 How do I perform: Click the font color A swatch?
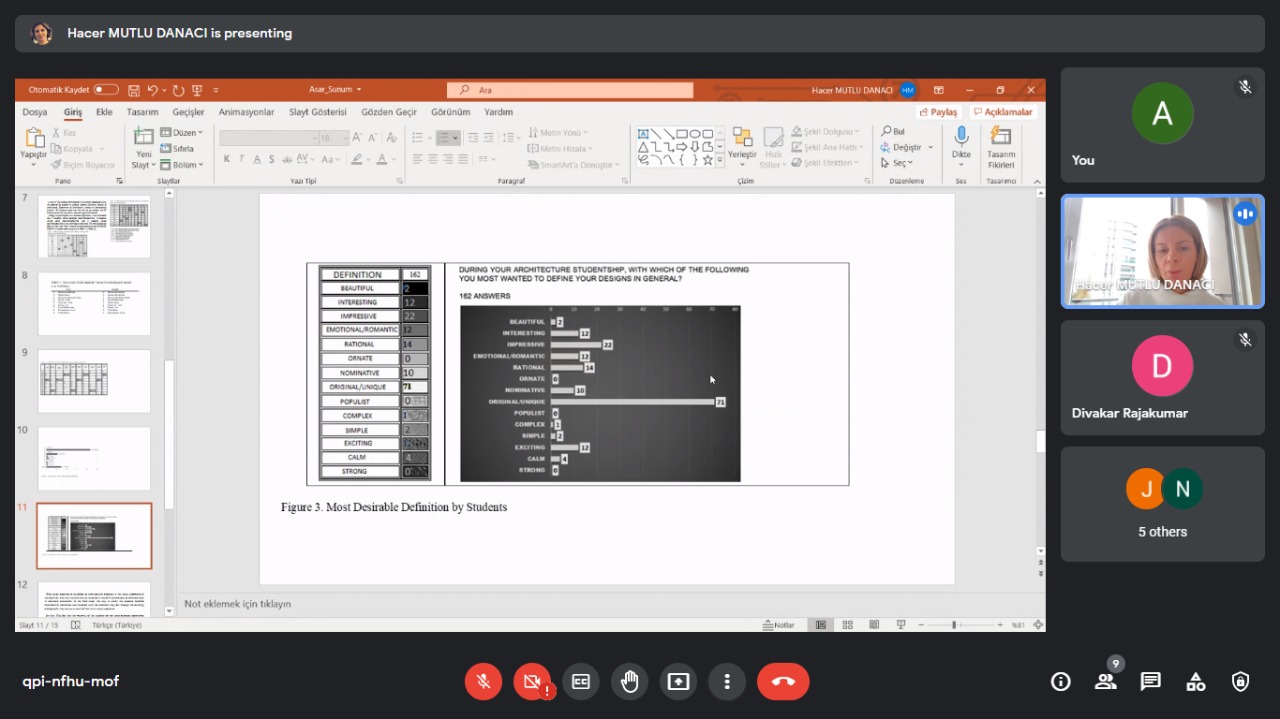point(381,159)
